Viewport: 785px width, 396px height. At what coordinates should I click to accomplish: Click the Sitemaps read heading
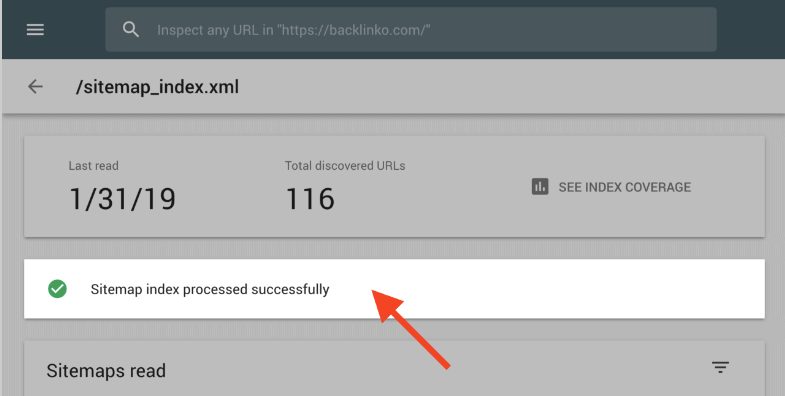click(x=106, y=371)
